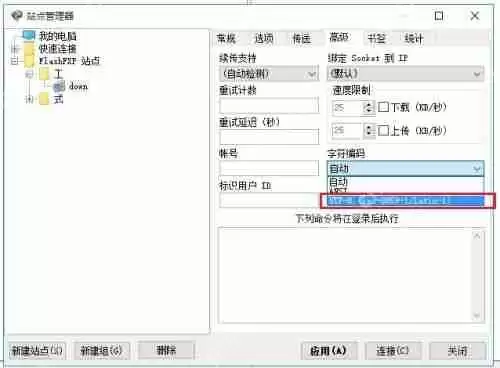This screenshot has width=500, height=368.
Task: Click the FlashFXP app icon in title bar
Action: [x=17, y=16]
